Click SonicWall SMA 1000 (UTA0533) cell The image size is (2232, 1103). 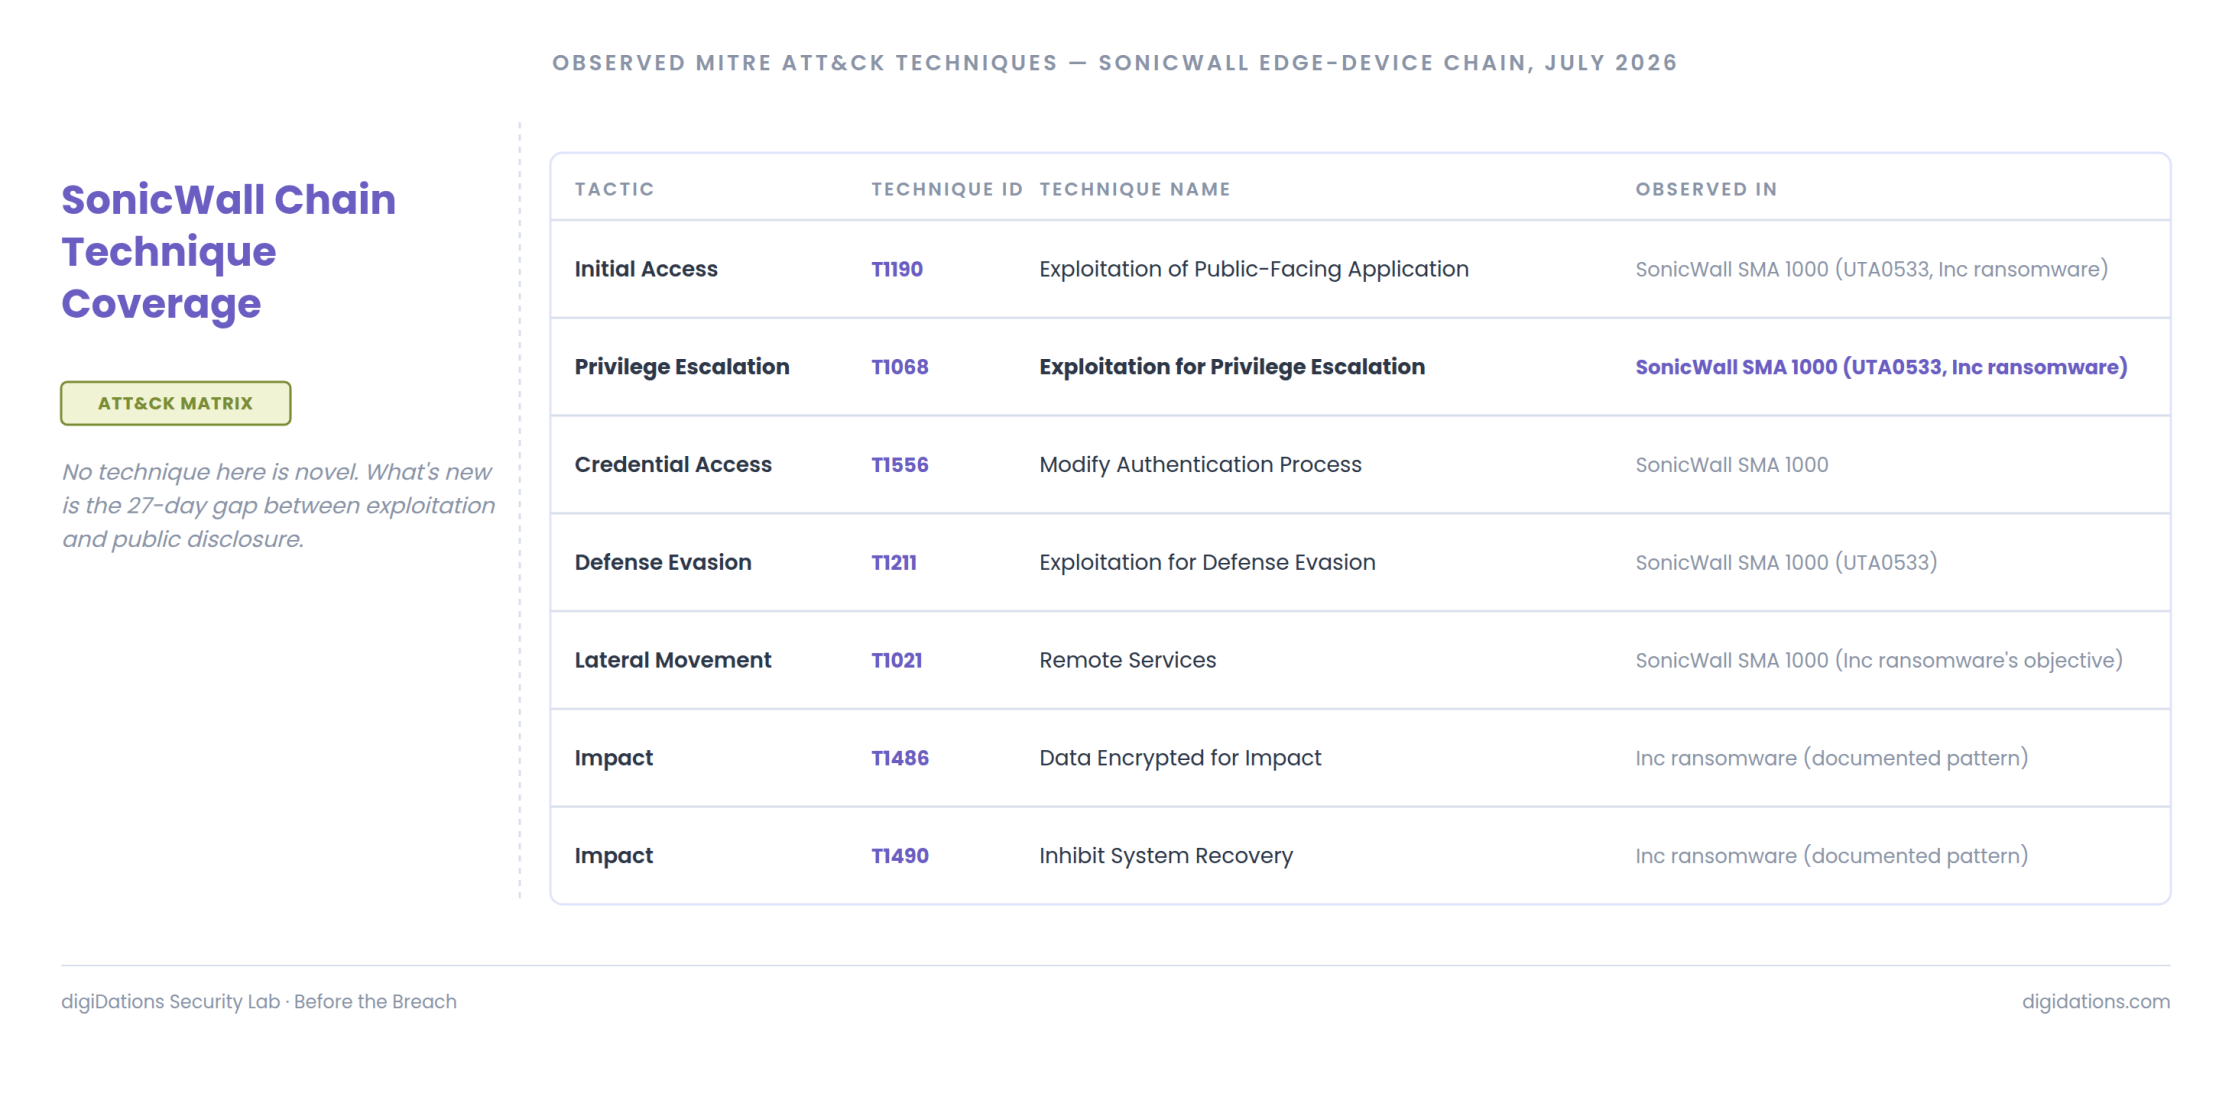(1787, 562)
